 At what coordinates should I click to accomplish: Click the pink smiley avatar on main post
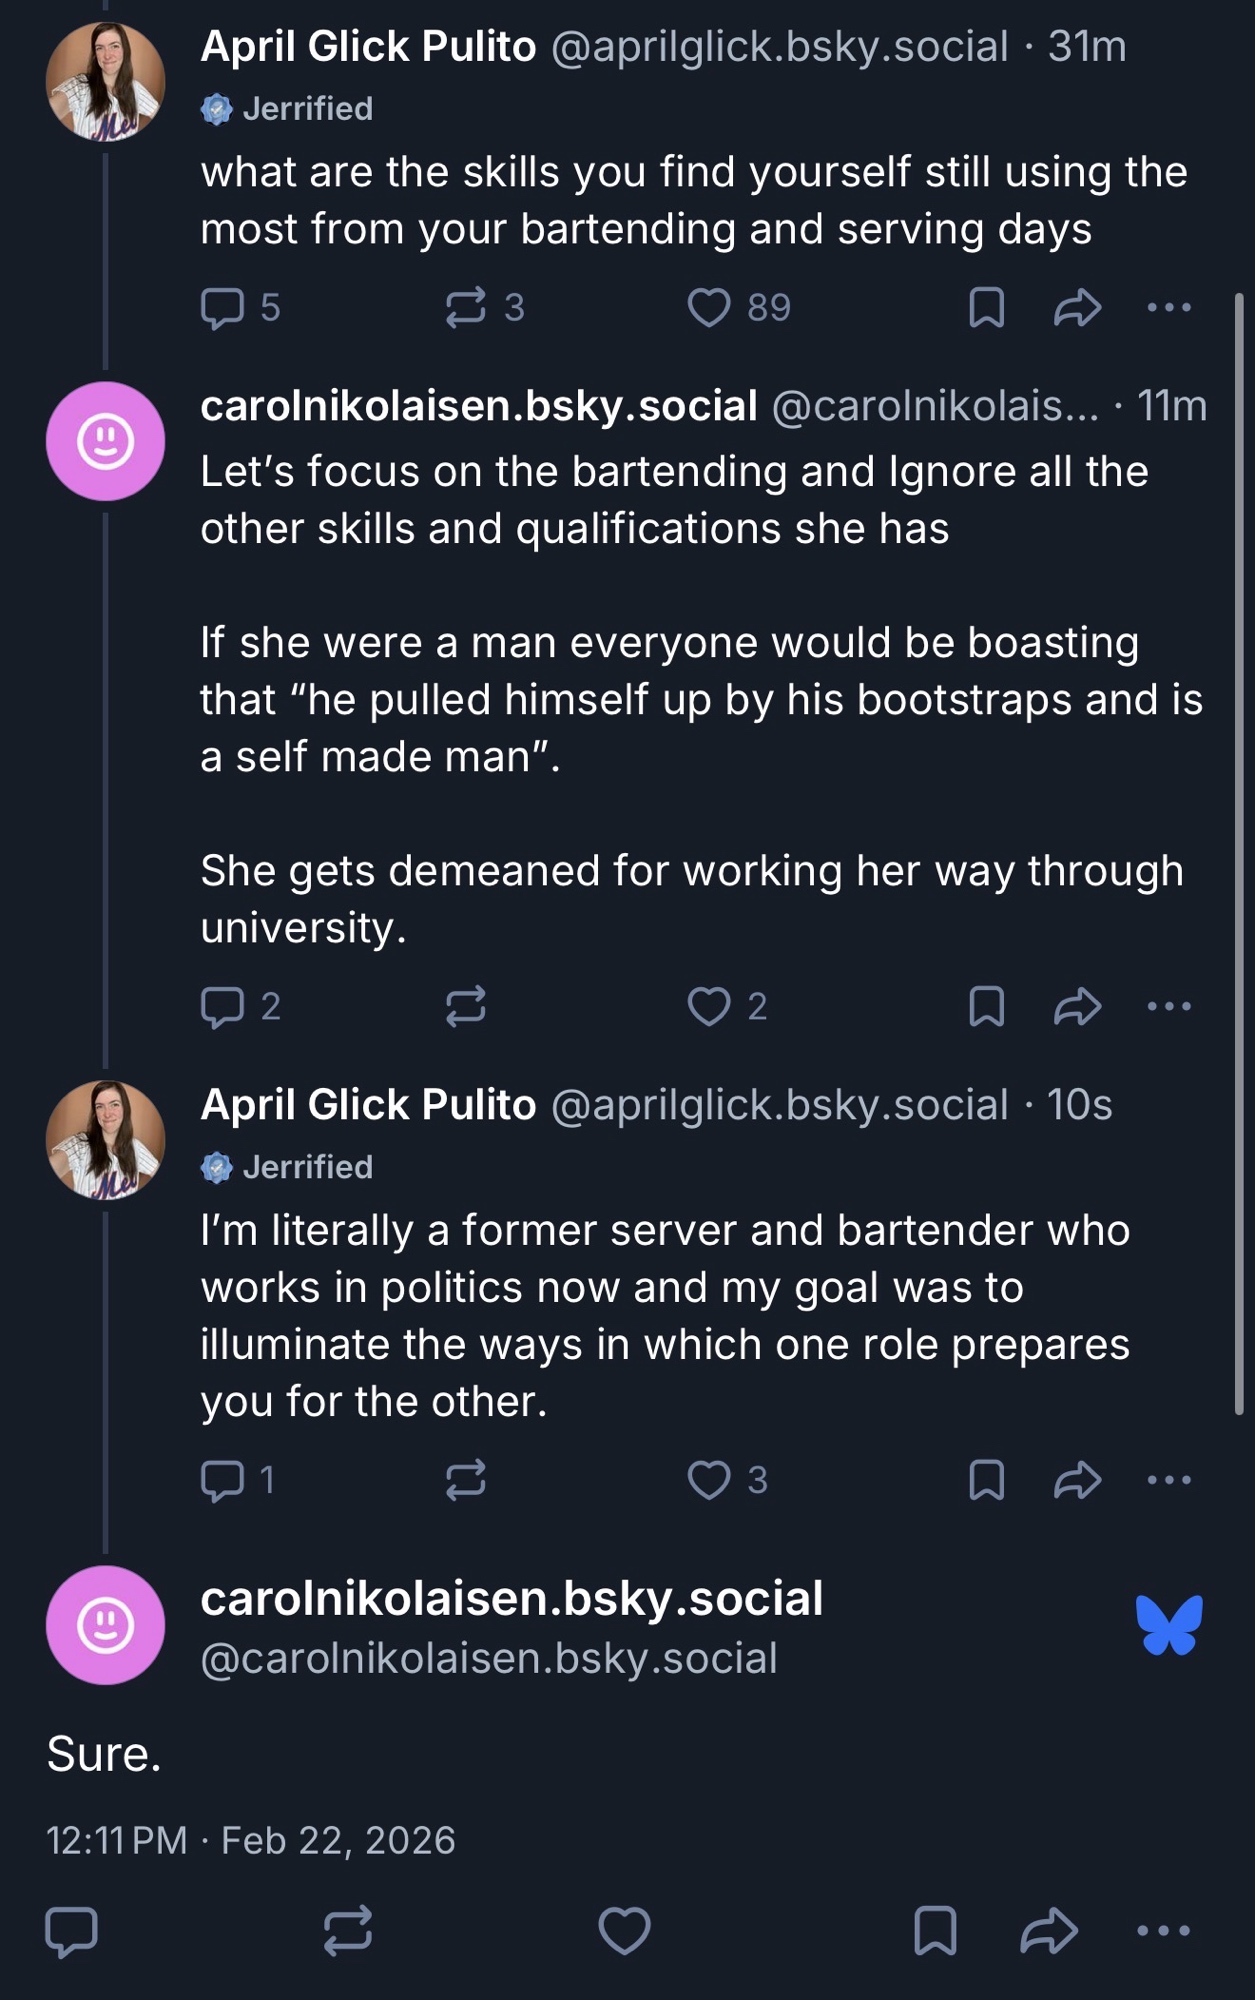[x=105, y=1625]
